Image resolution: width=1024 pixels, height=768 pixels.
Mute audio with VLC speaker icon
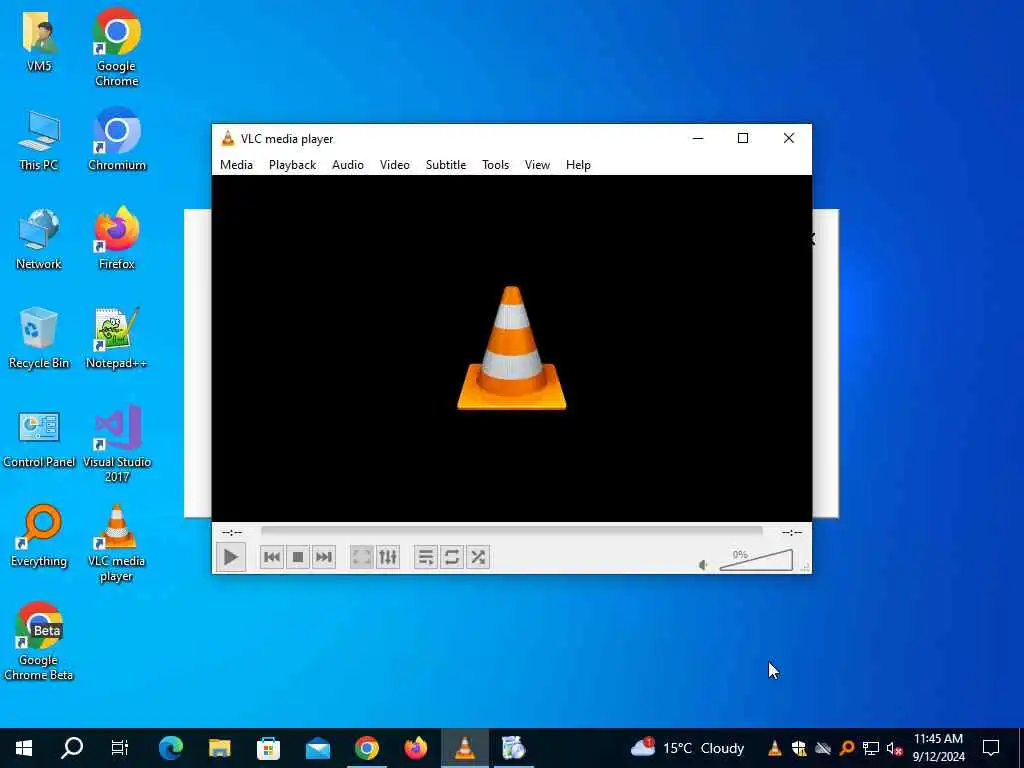pos(703,565)
